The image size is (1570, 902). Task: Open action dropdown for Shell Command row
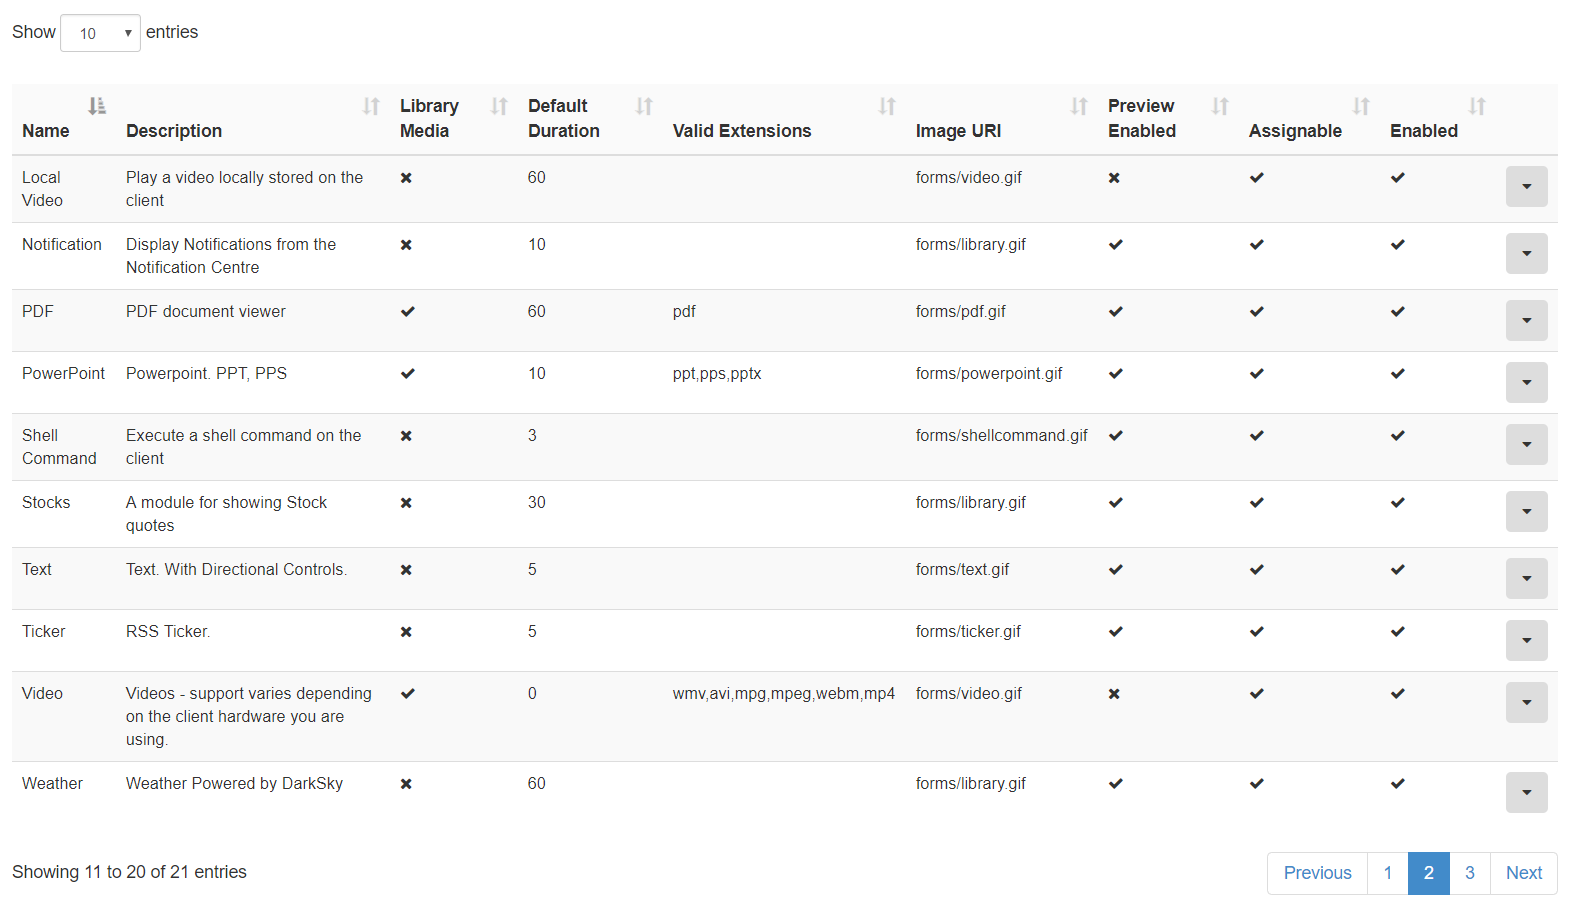click(1526, 444)
